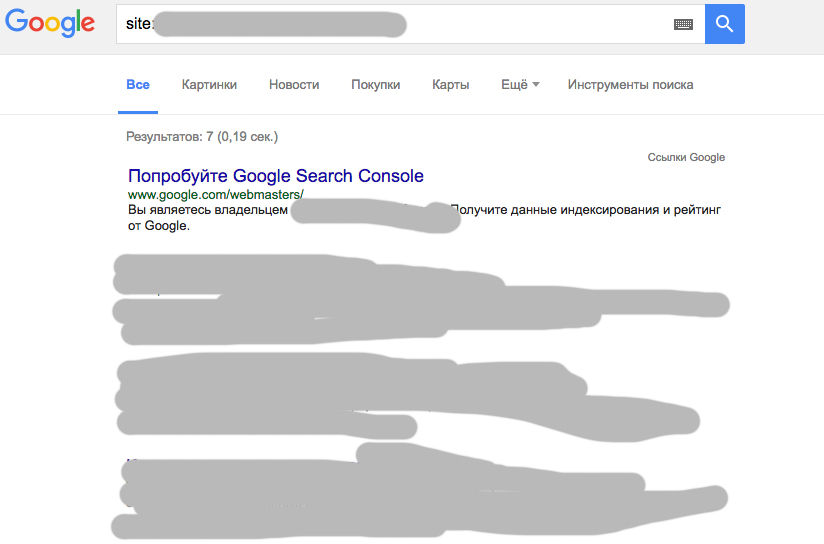Click the blue magnifier search button

(725, 24)
